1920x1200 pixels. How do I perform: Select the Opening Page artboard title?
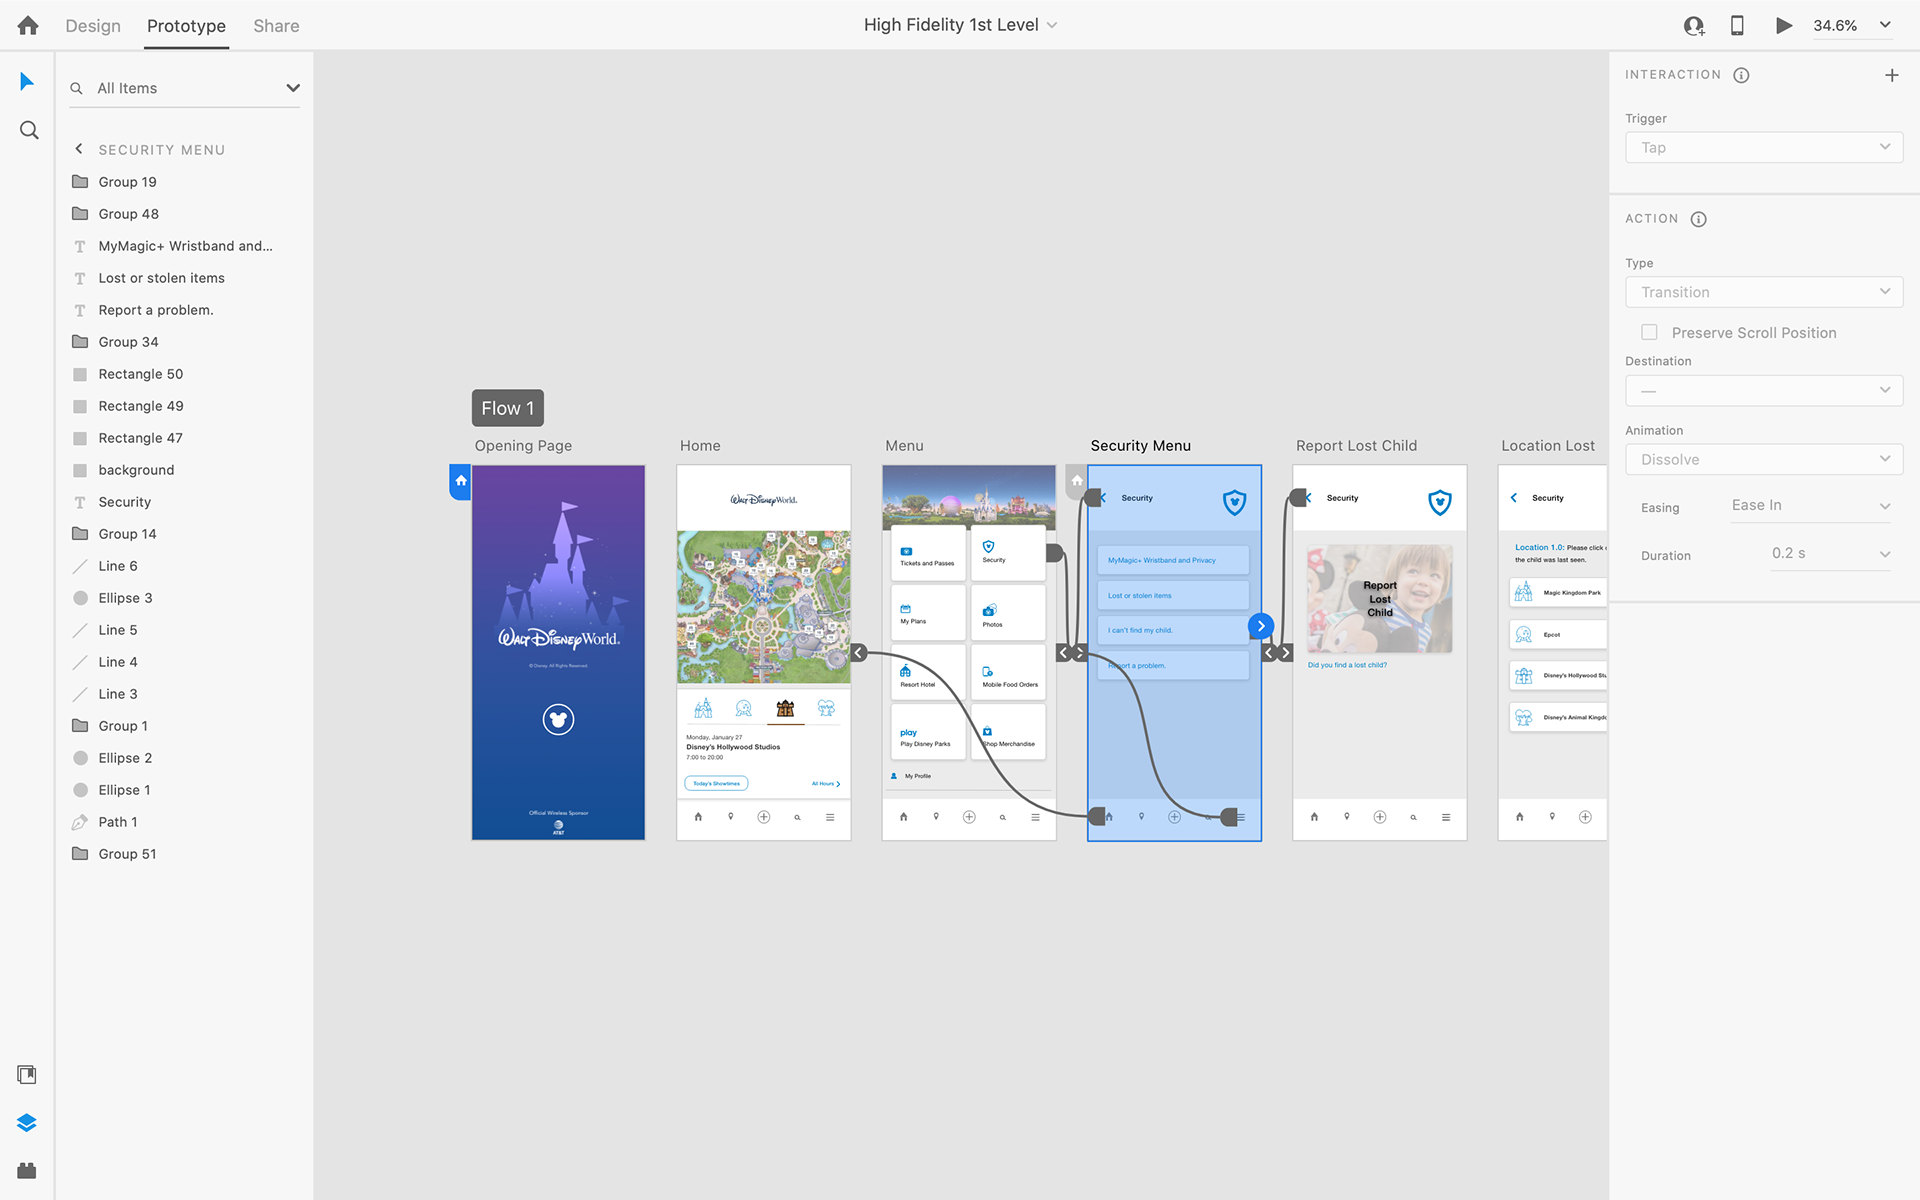(x=523, y=446)
